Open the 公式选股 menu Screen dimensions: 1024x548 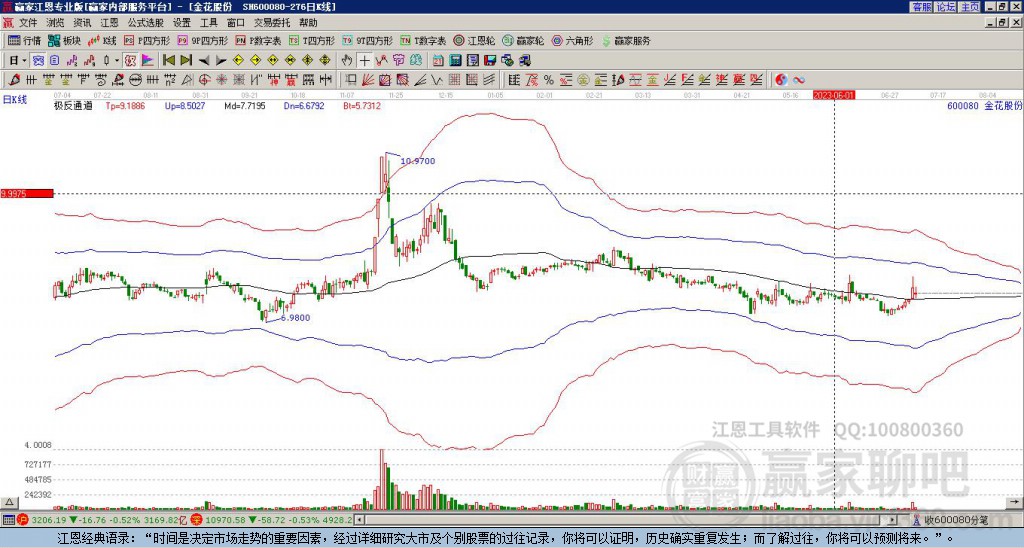[x=146, y=23]
